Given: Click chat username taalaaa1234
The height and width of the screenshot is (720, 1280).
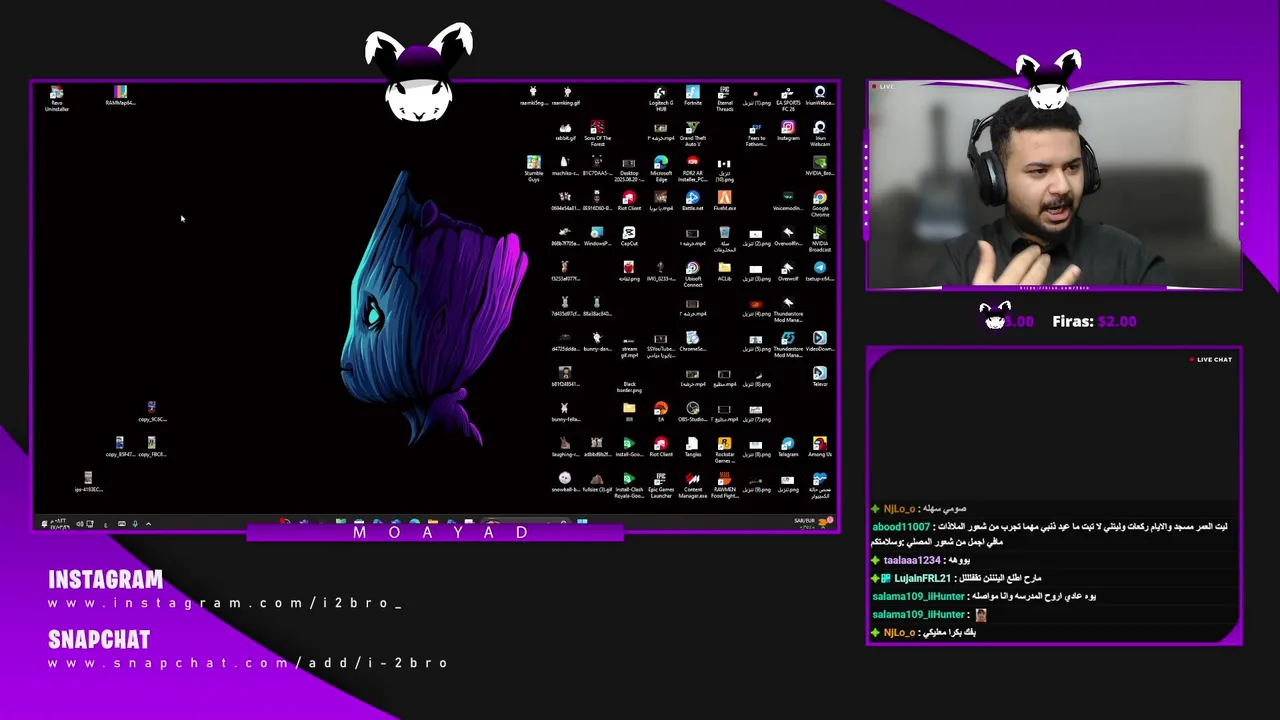Looking at the screenshot, I should pos(912,560).
